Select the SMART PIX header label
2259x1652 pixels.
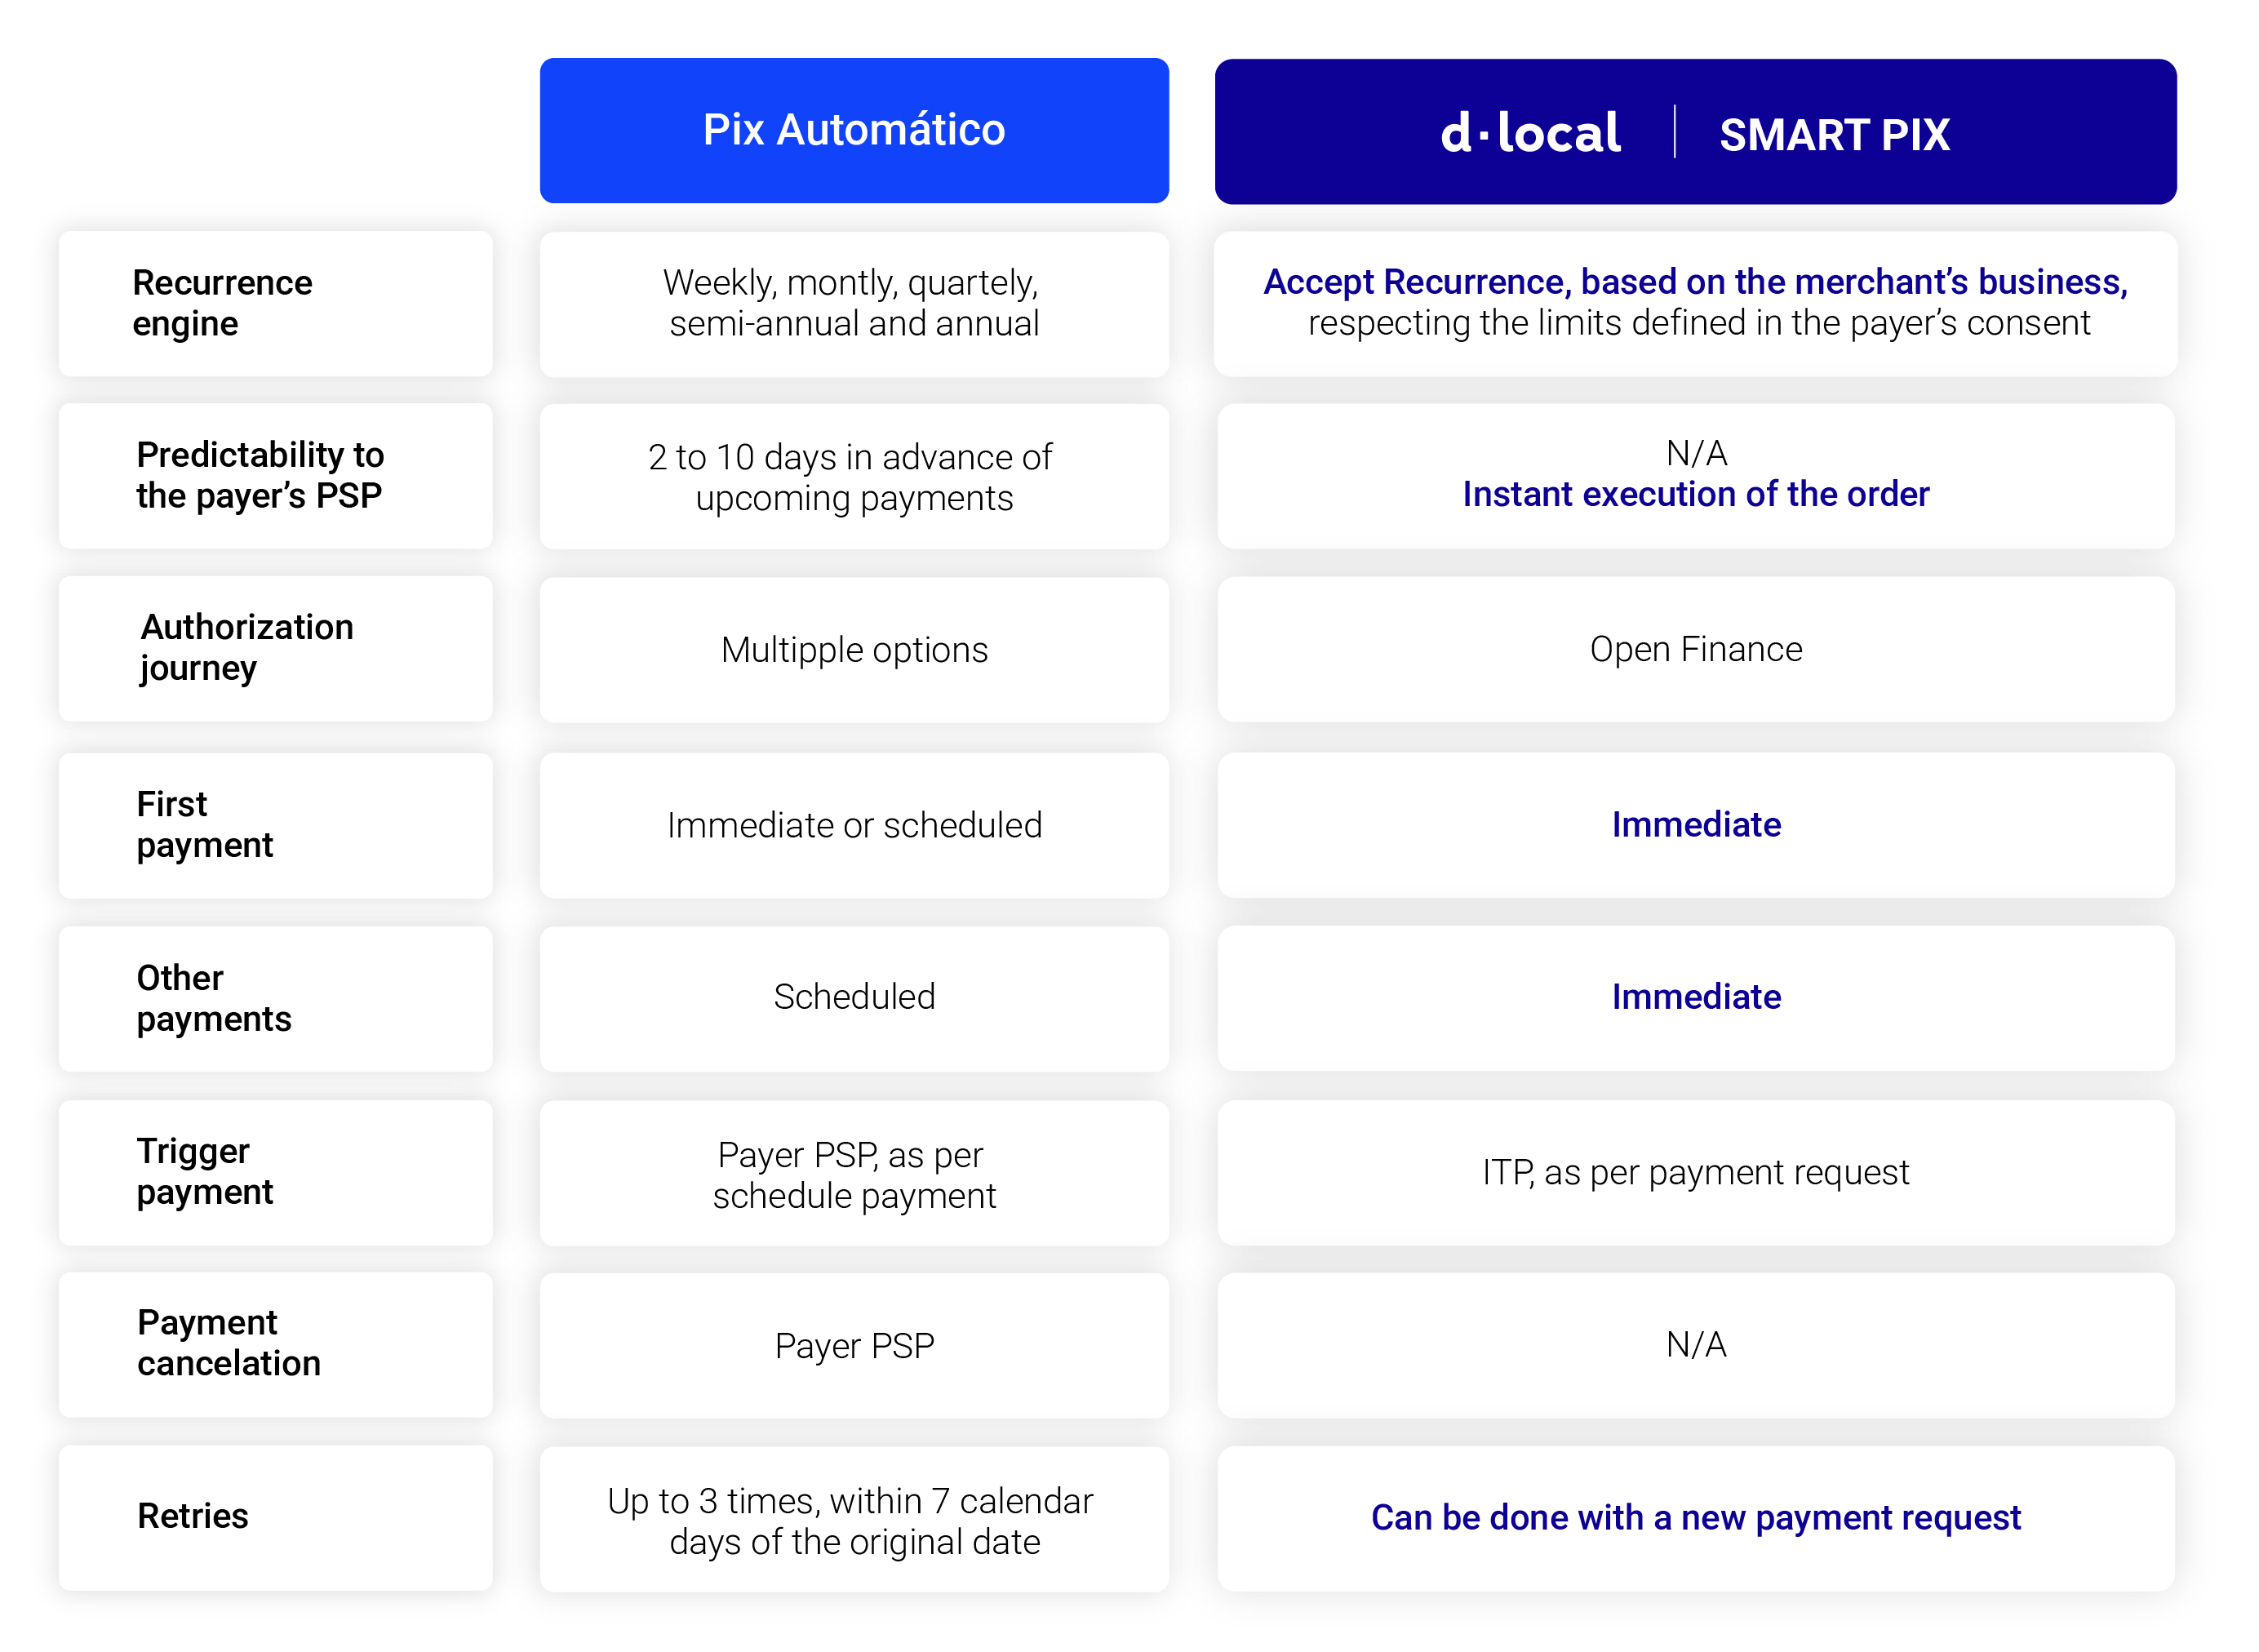[x=1834, y=135]
